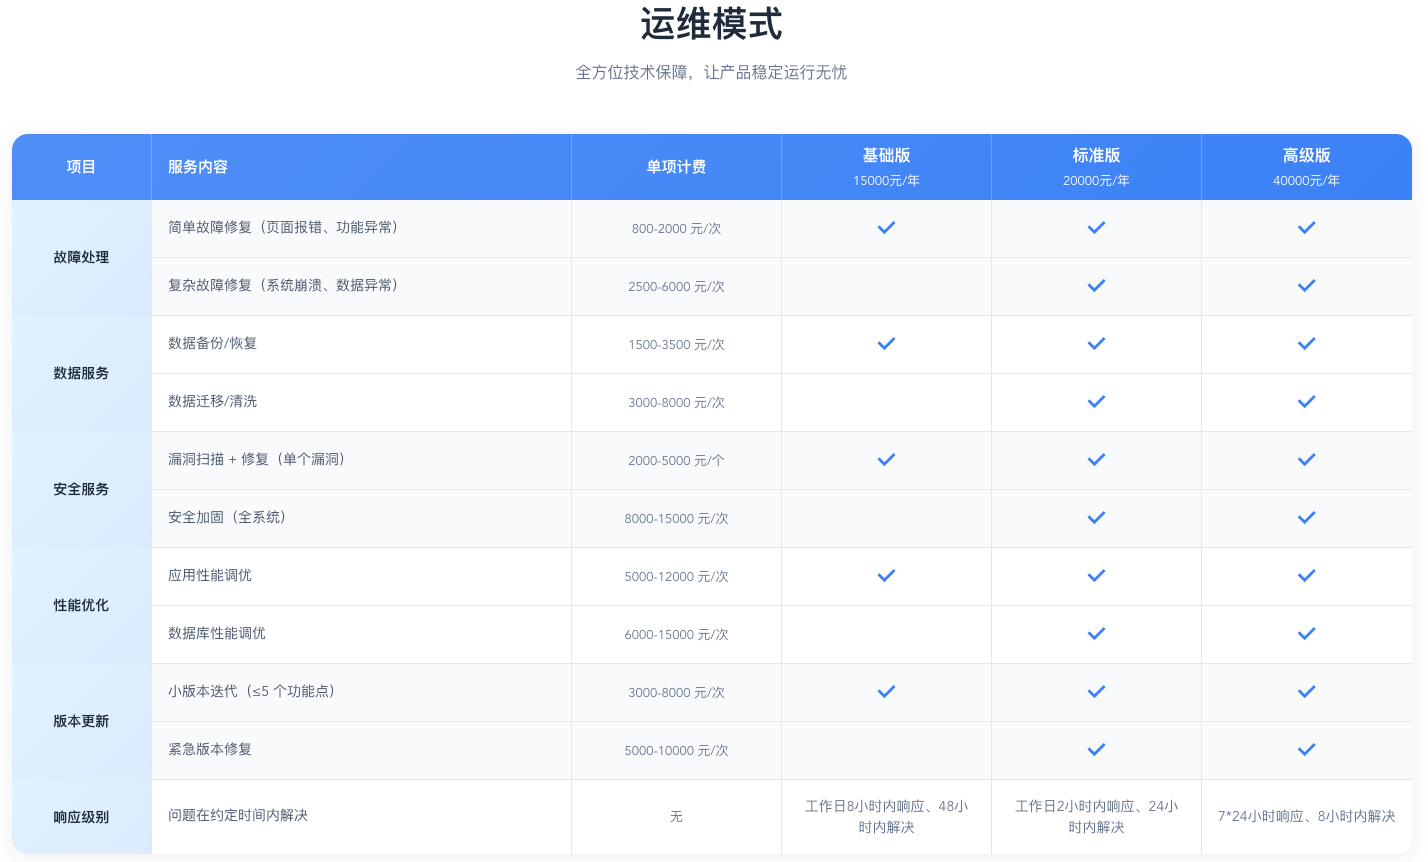Click the 基础版 checkmark for 应用性能调优
The image size is (1428, 862).
pyautogui.click(x=886, y=576)
